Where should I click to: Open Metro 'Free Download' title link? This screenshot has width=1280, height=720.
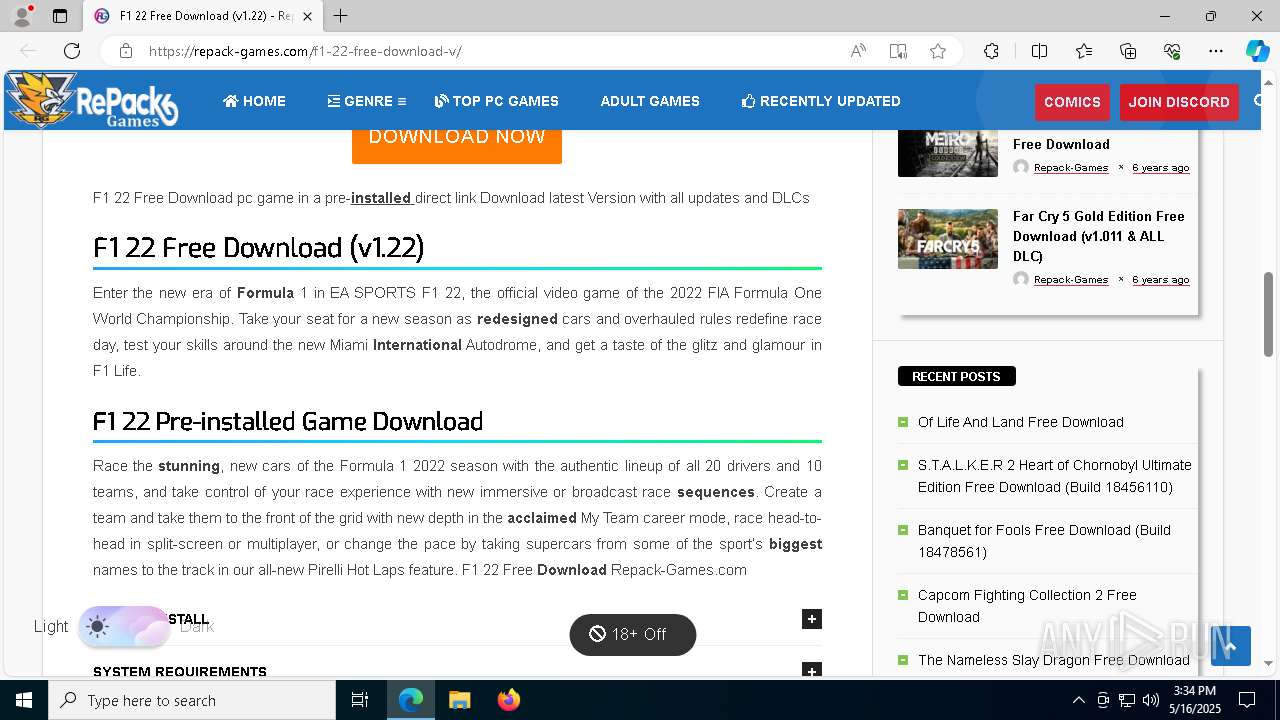pos(1061,144)
